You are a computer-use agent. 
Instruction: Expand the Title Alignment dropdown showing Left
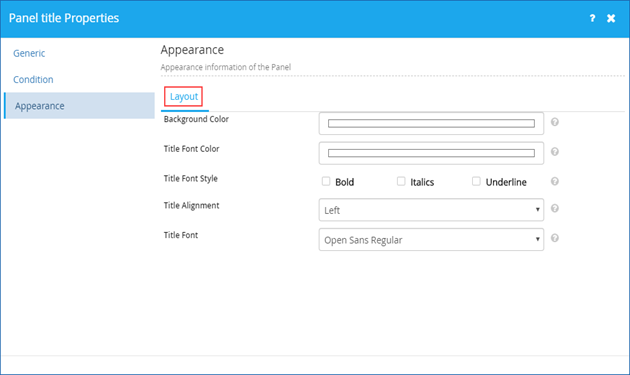(x=431, y=210)
